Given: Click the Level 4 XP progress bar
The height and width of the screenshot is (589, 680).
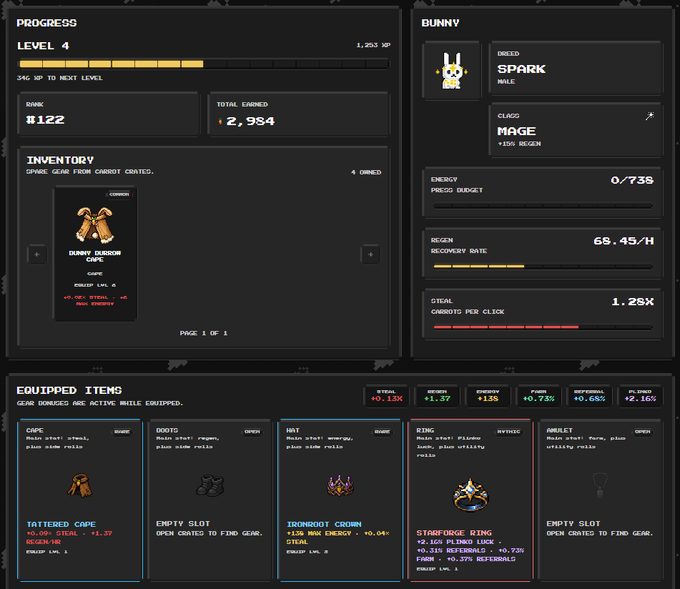Looking at the screenshot, I should (x=203, y=64).
